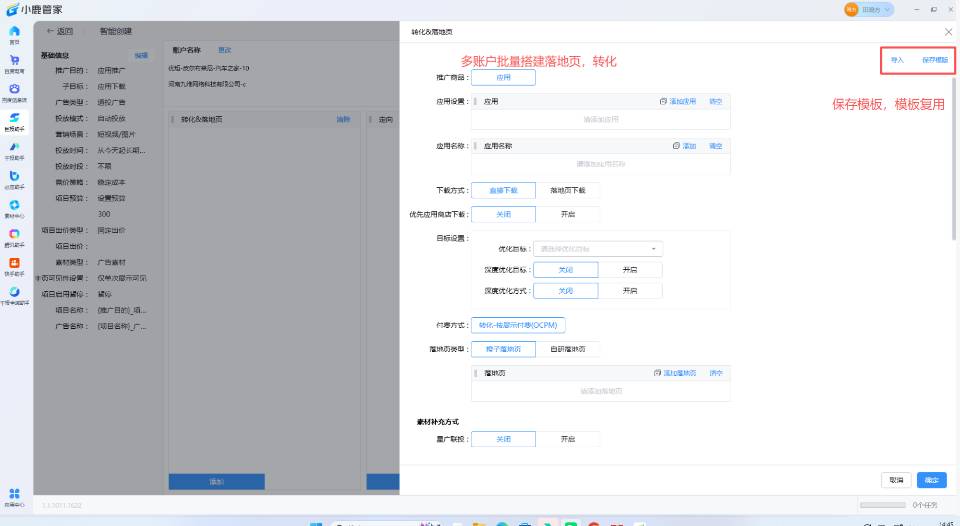Screen dimensions: 960x526
Task: Click 清空 in the 应用名称 row
Action: pos(715,146)
